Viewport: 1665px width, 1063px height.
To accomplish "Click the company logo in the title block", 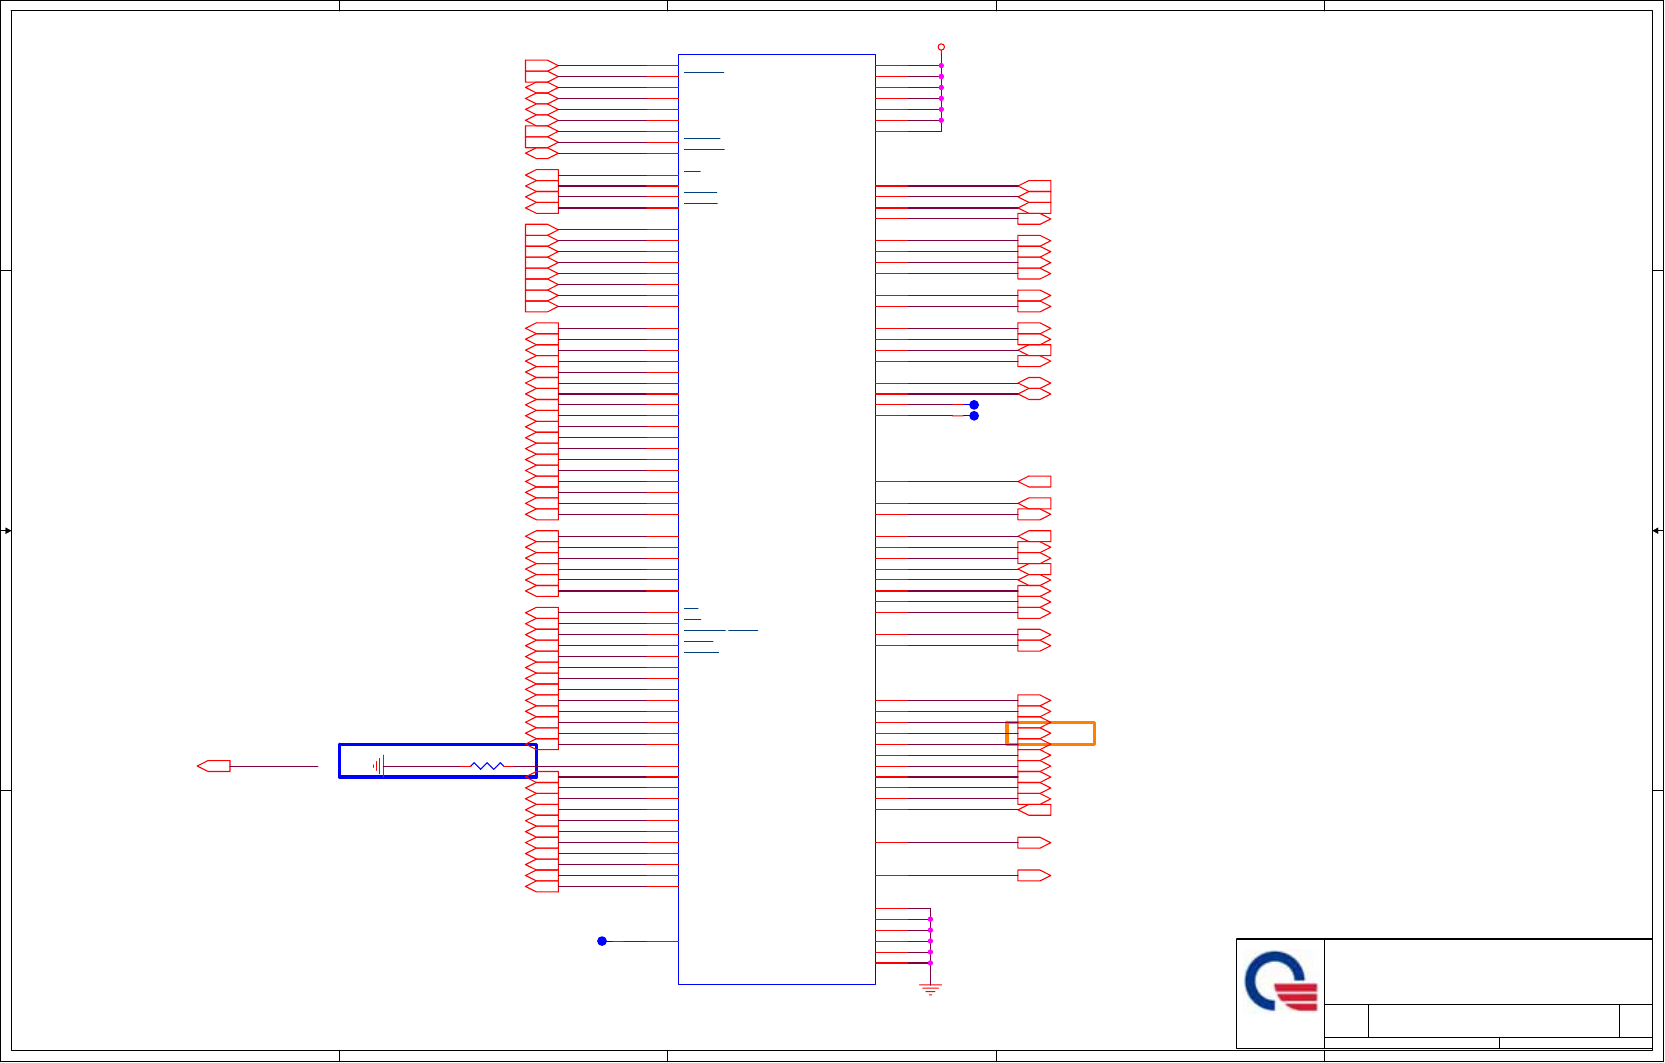I will [1281, 981].
